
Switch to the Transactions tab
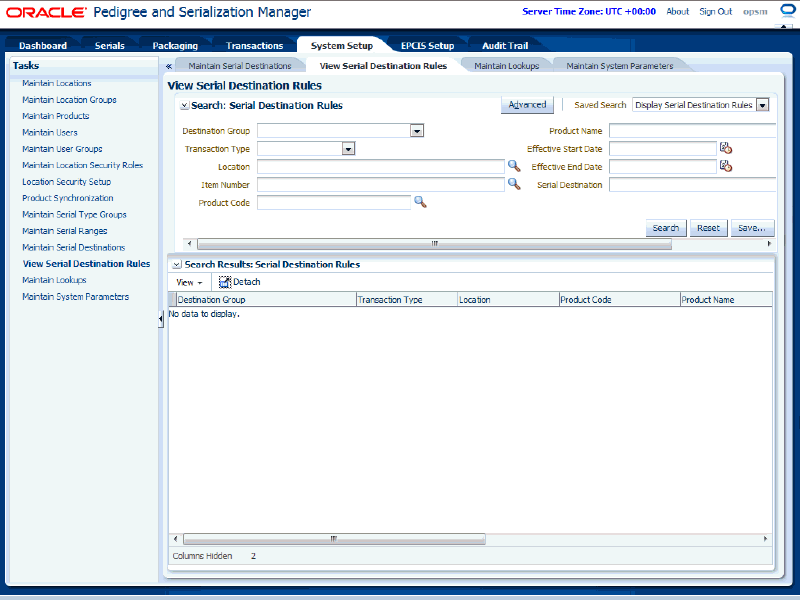coord(254,45)
